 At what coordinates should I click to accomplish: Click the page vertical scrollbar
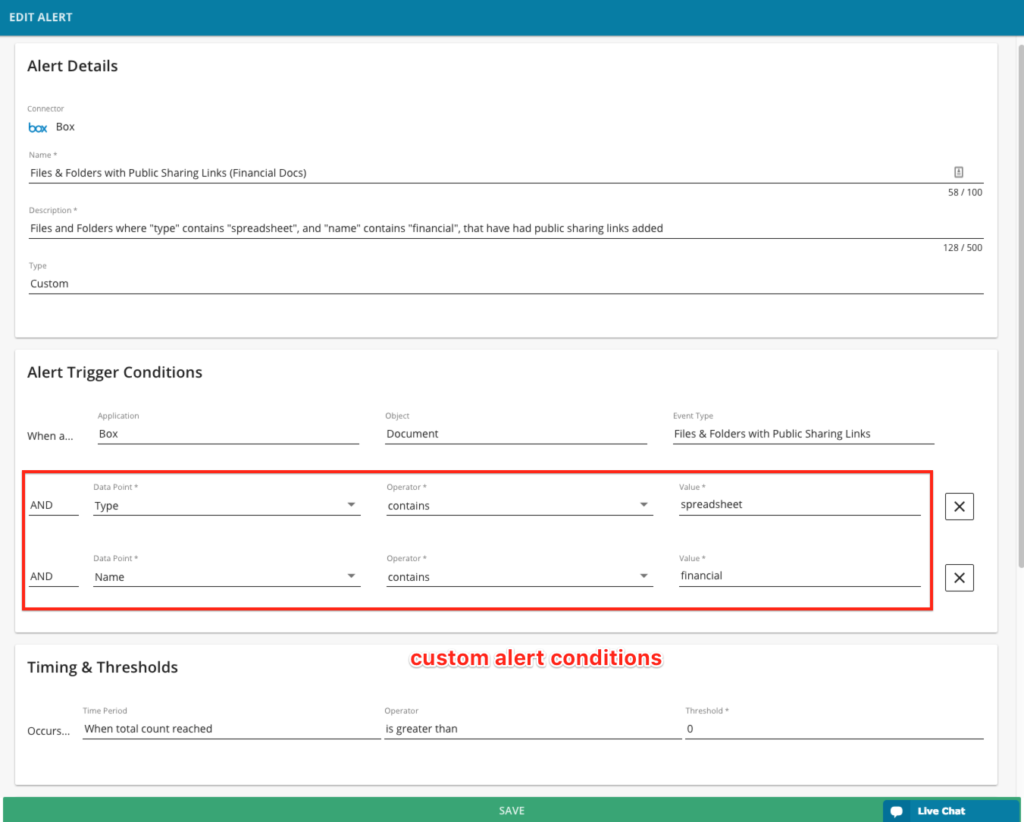click(1020, 307)
